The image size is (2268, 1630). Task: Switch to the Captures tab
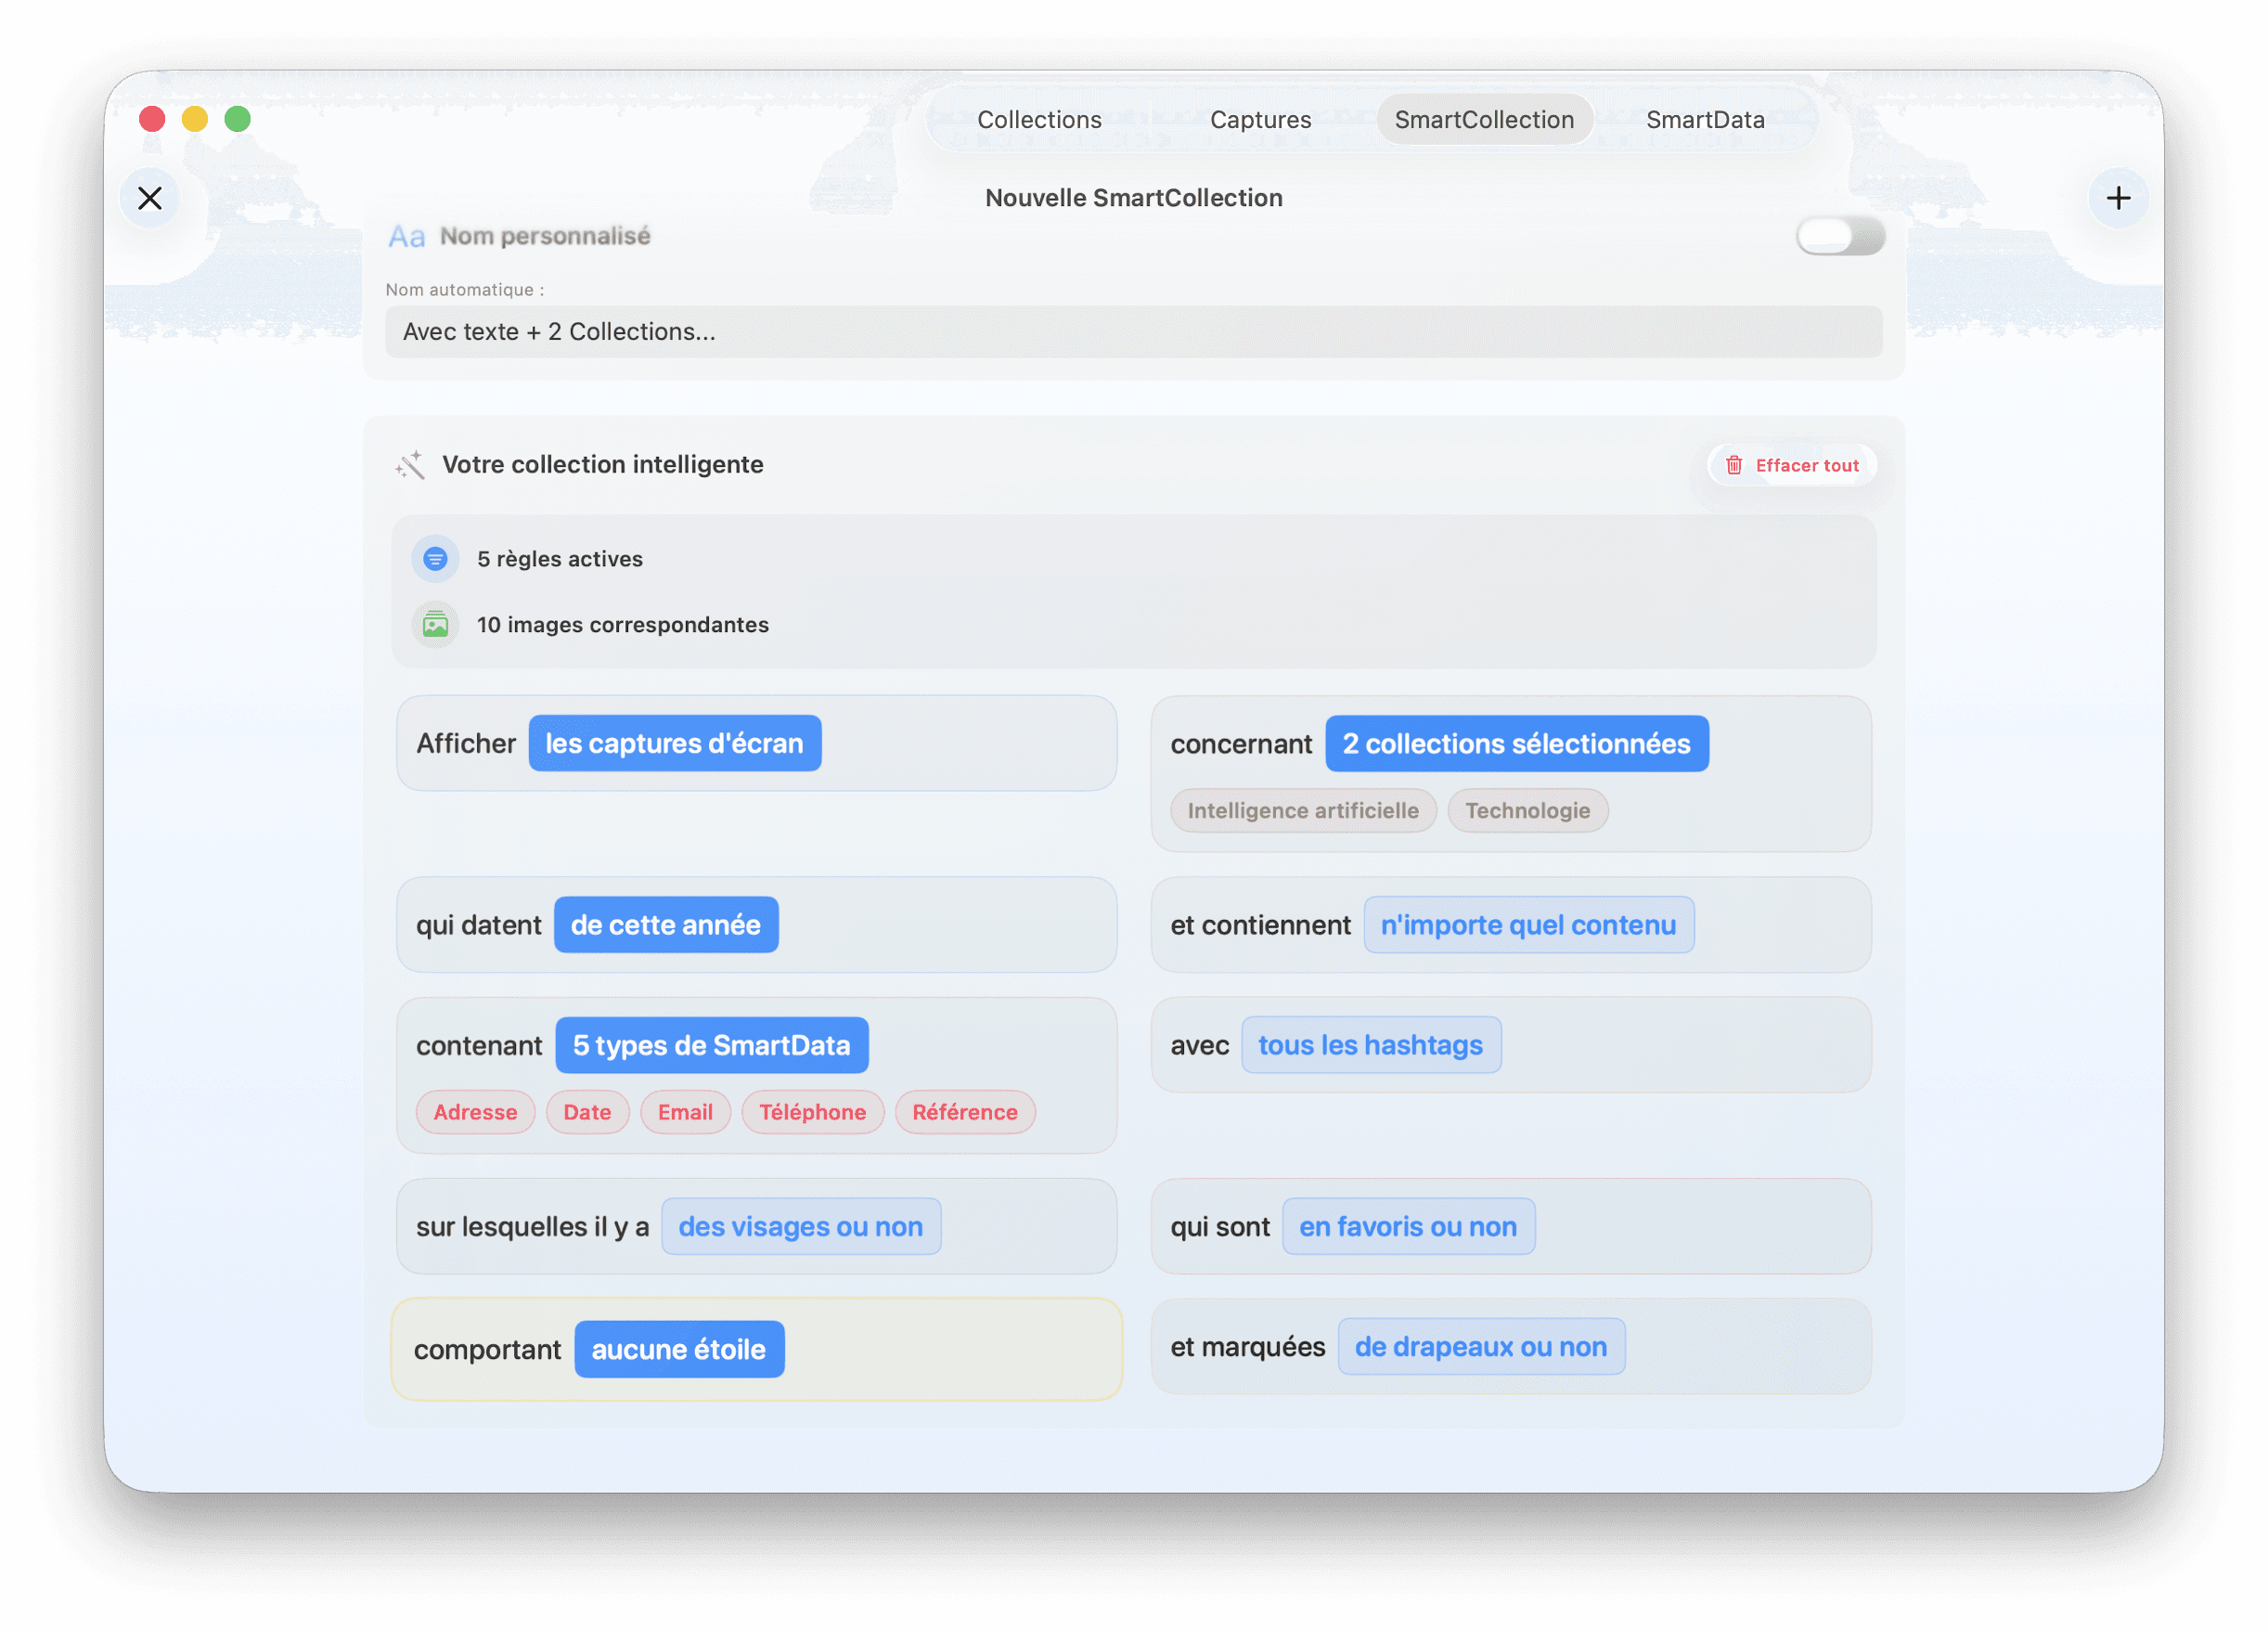[x=1260, y=120]
